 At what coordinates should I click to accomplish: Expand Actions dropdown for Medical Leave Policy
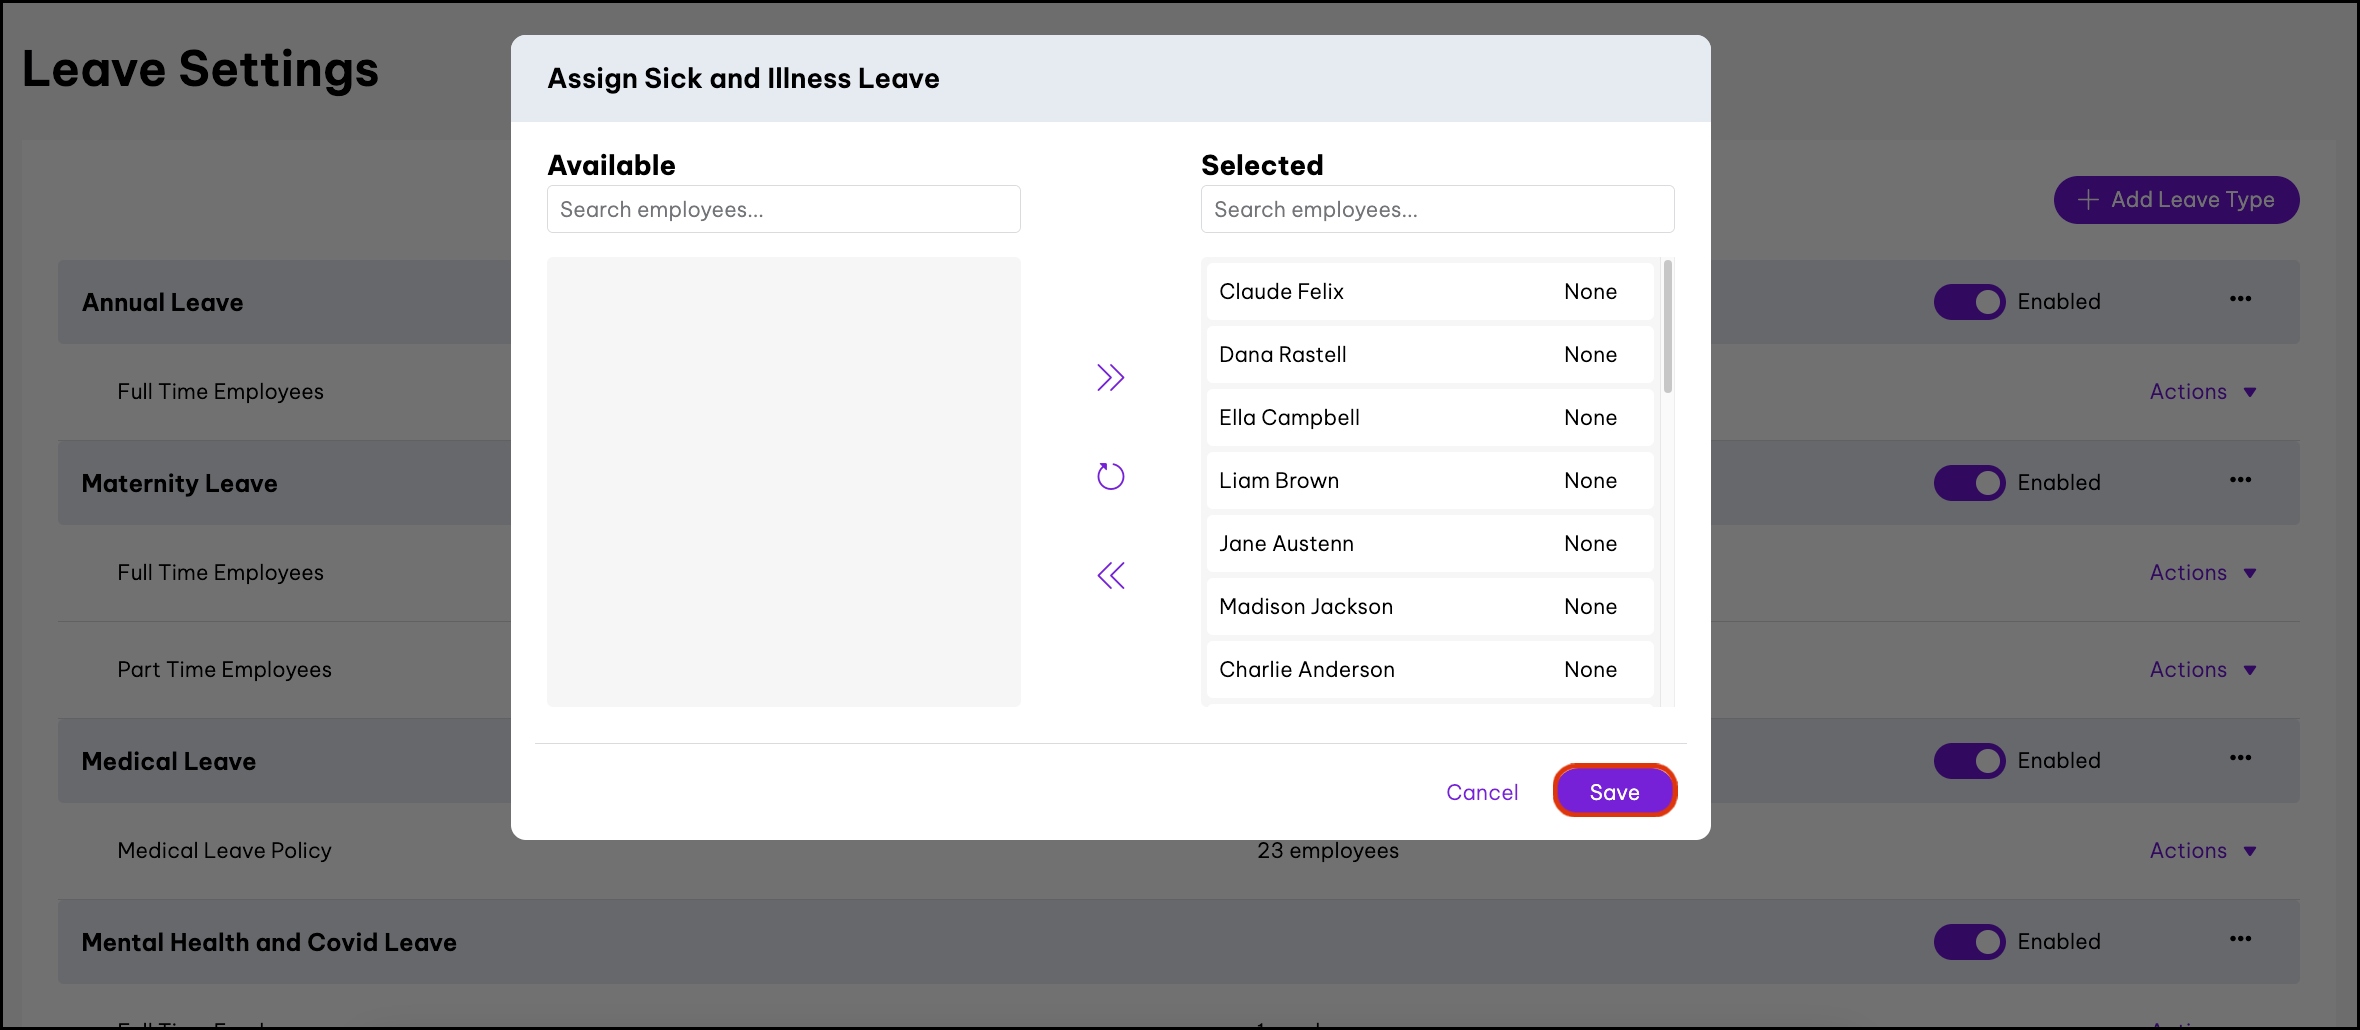pyautogui.click(x=2202, y=851)
